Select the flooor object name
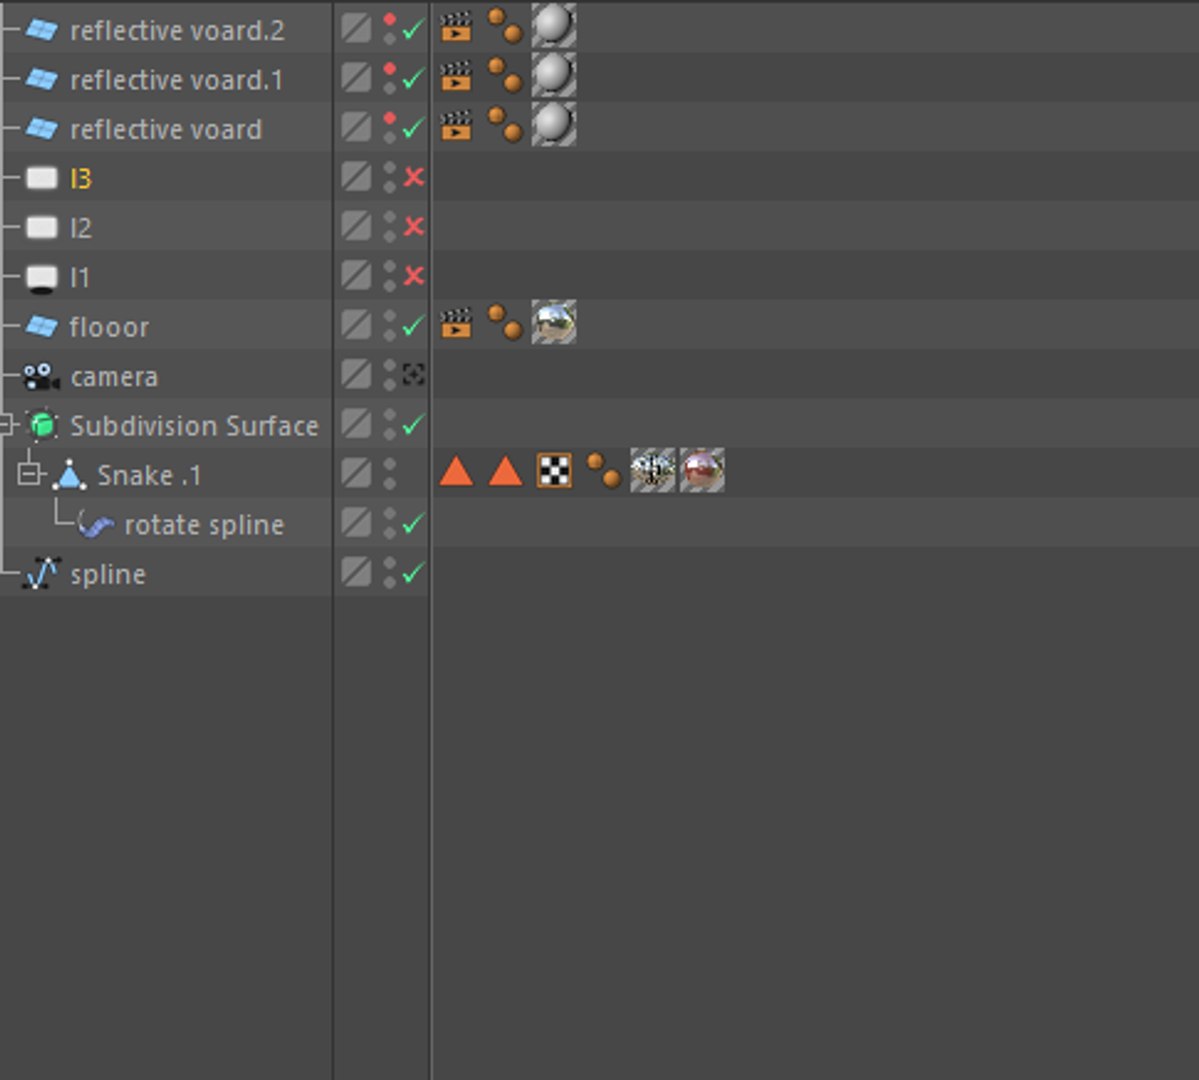Screen dimensions: 1199x1080 coord(109,327)
